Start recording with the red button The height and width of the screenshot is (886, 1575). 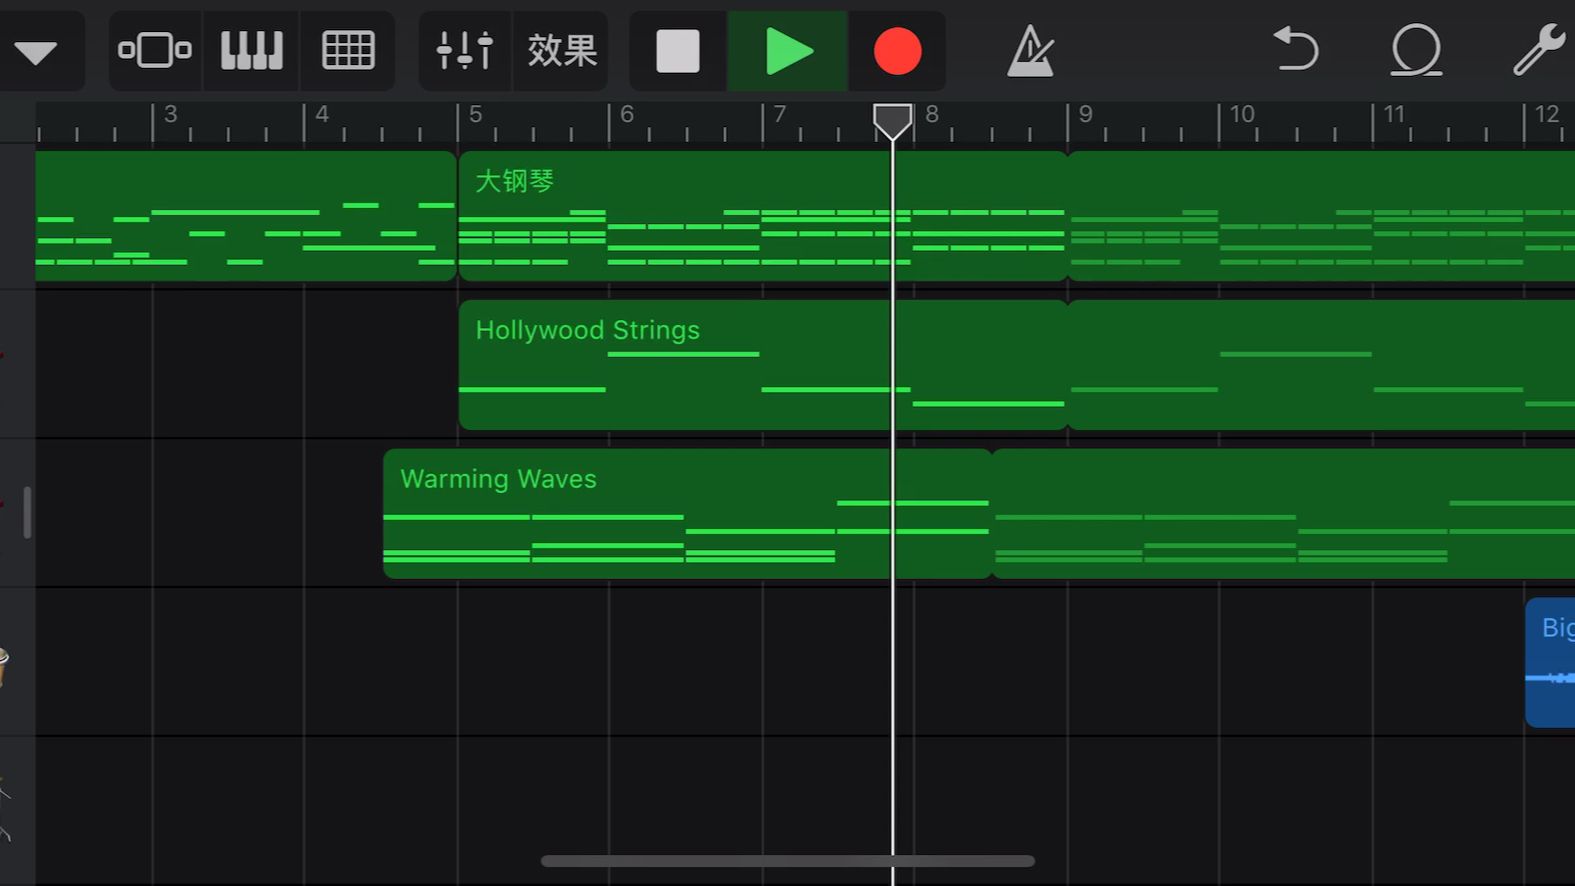[897, 51]
